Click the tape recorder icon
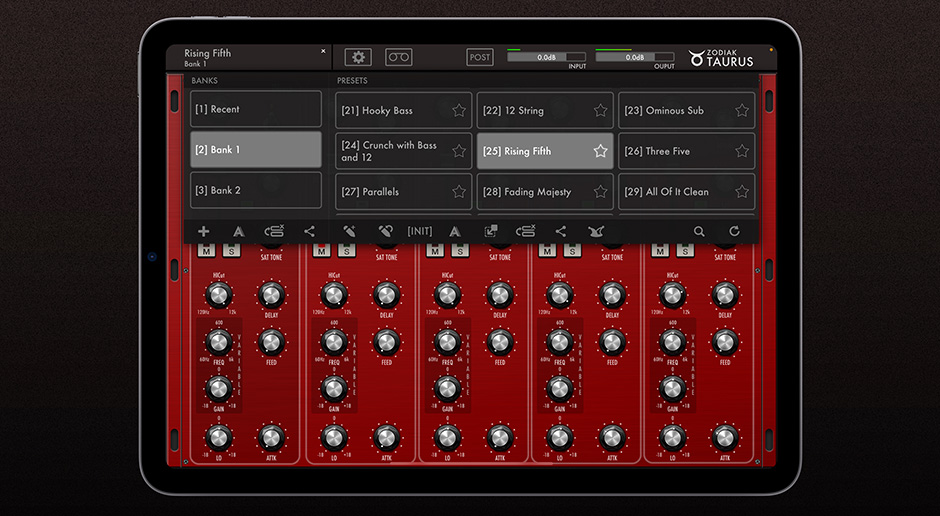The height and width of the screenshot is (516, 940). (x=398, y=58)
